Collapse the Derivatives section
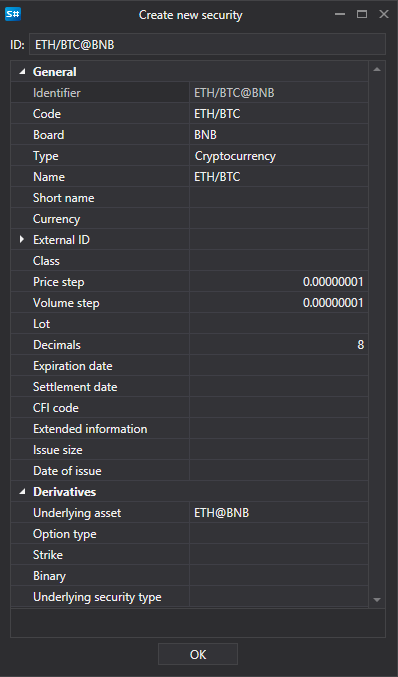This screenshot has width=398, height=677. [22, 492]
